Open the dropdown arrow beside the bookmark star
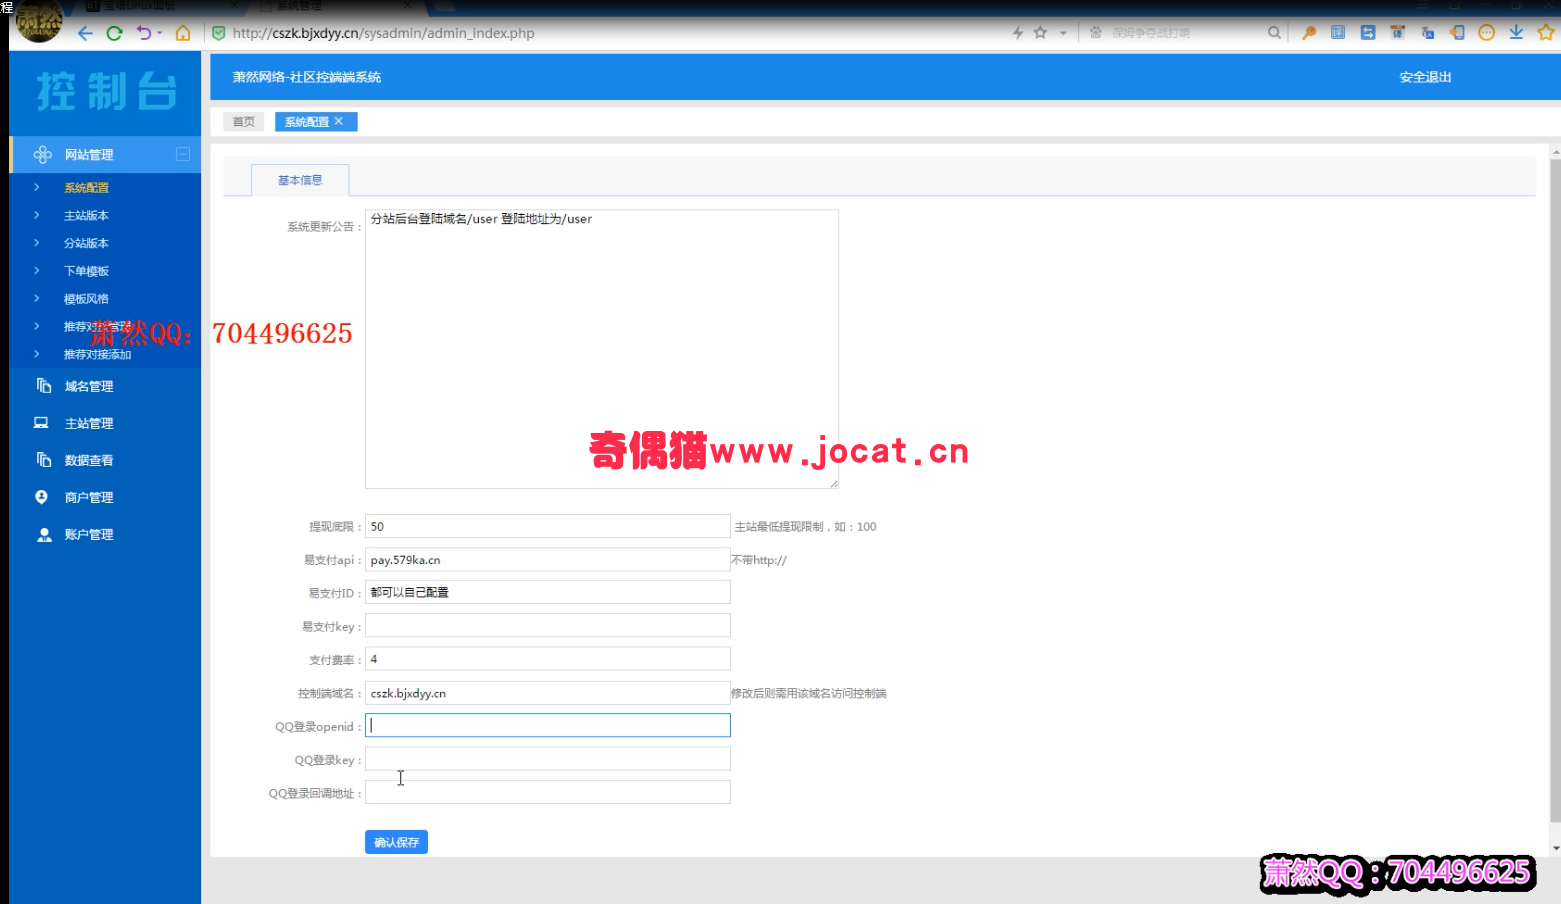 click(1063, 33)
